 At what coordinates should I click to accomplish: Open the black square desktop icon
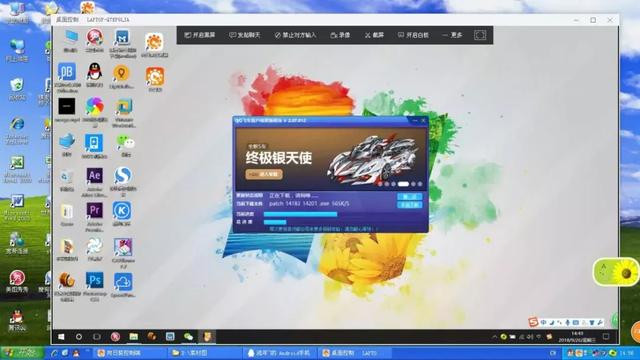point(67,107)
